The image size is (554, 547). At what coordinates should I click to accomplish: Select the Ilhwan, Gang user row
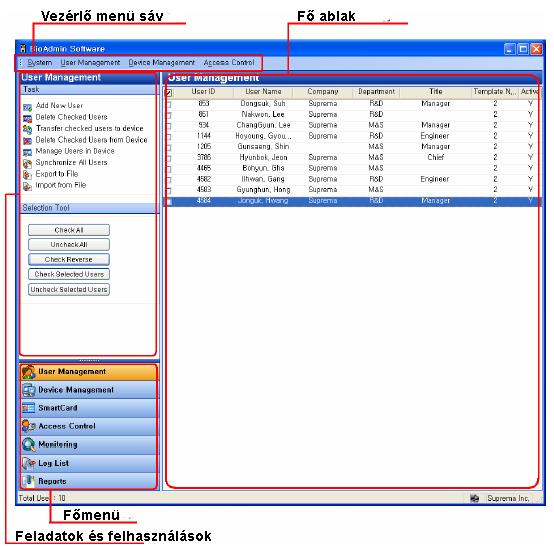[352, 179]
